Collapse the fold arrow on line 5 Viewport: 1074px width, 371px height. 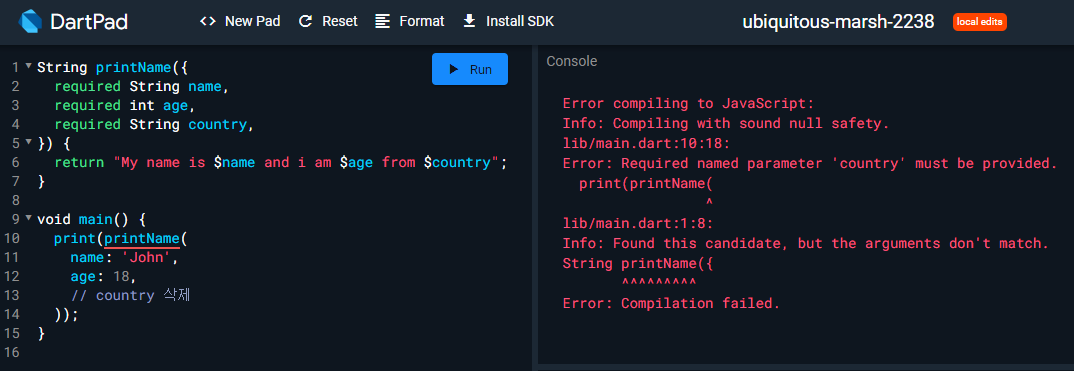28,142
